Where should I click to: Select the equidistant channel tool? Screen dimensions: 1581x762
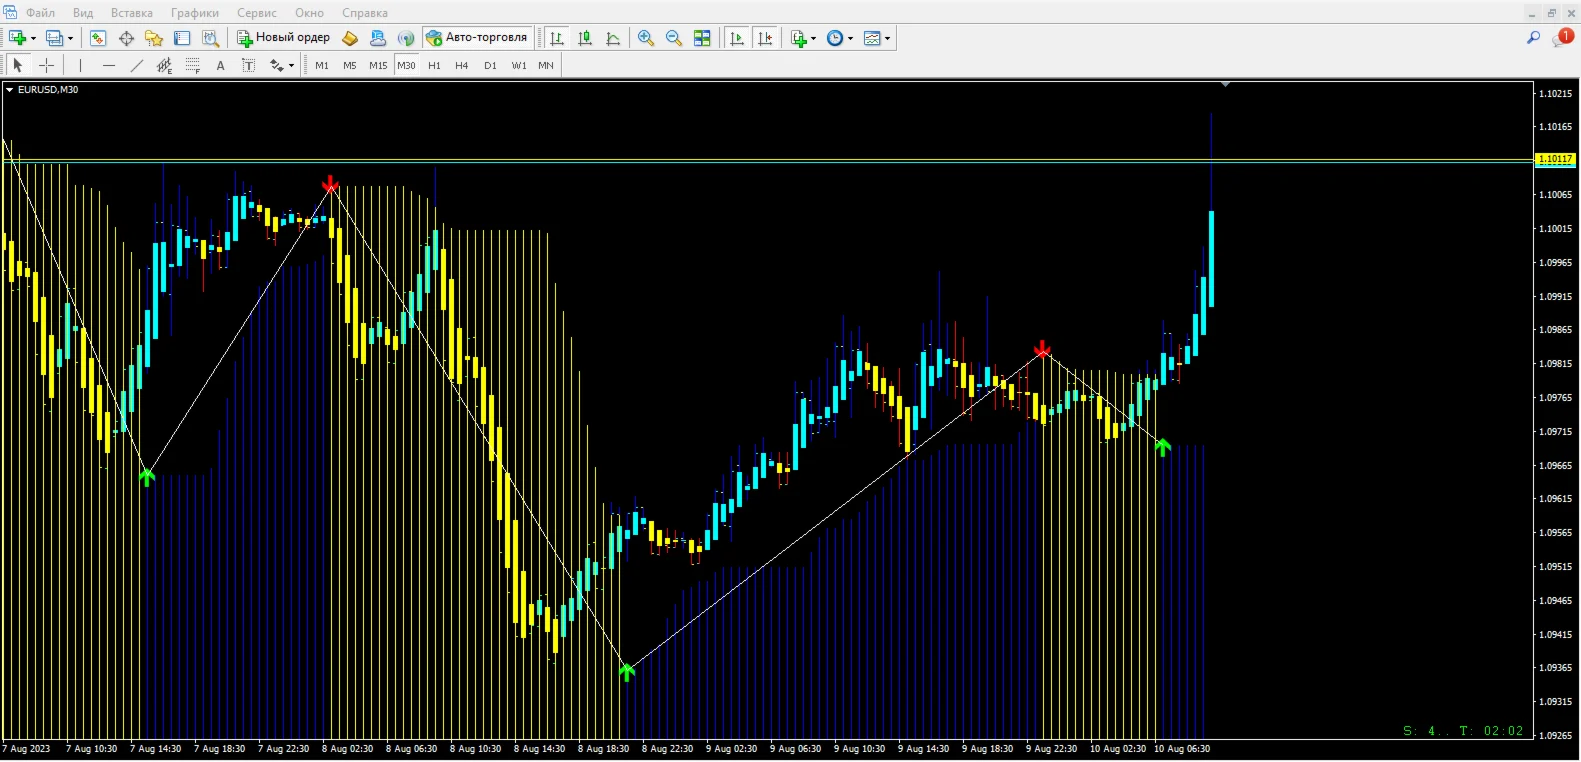tap(164, 65)
